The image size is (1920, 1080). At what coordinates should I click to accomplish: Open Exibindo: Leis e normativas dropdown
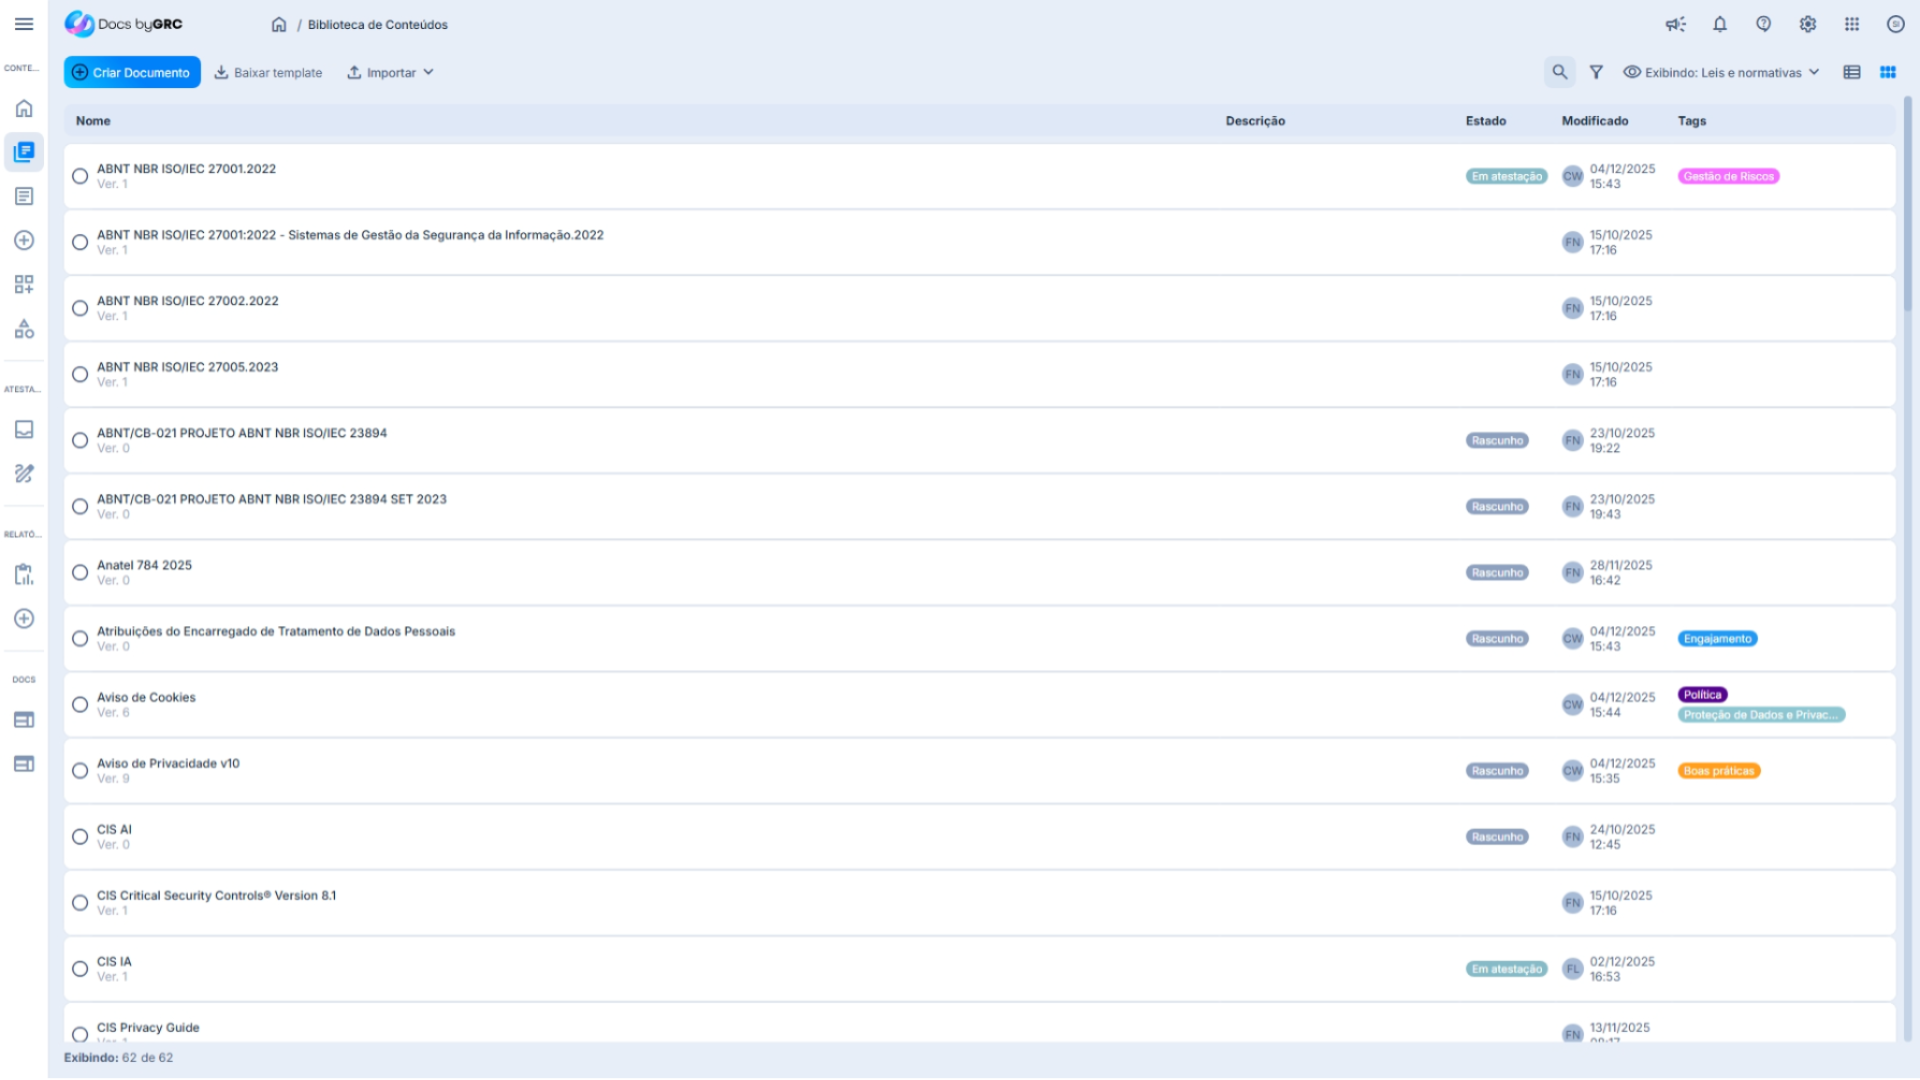1721,72
